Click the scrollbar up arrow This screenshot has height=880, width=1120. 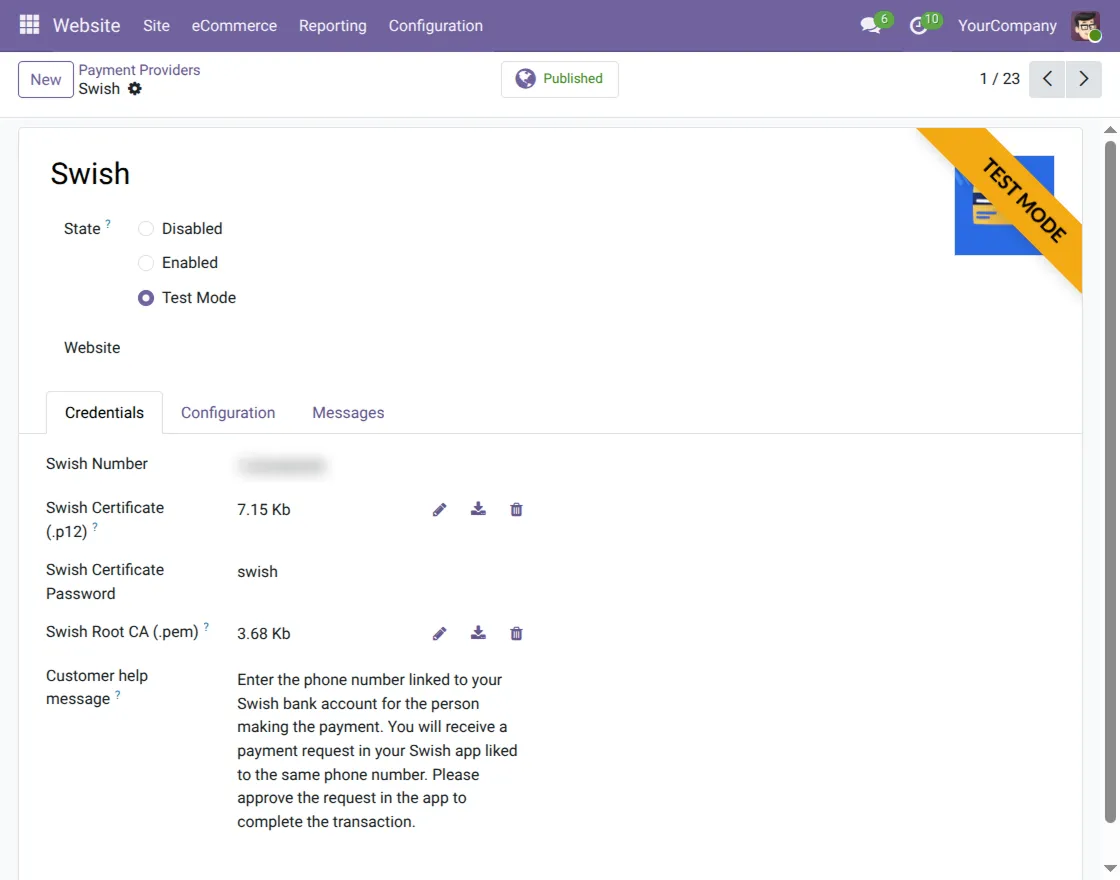[1110, 130]
